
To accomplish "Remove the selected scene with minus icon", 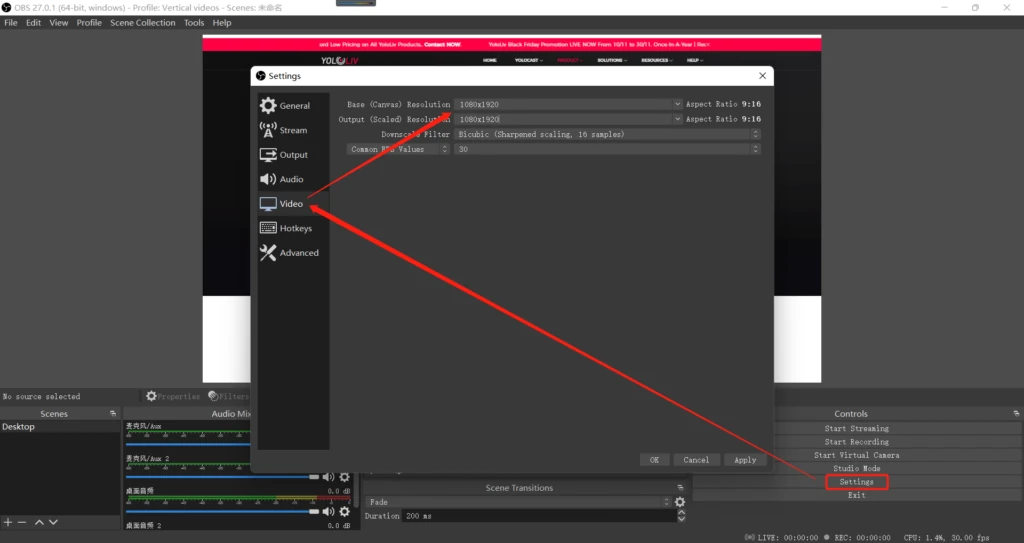I will (22, 522).
